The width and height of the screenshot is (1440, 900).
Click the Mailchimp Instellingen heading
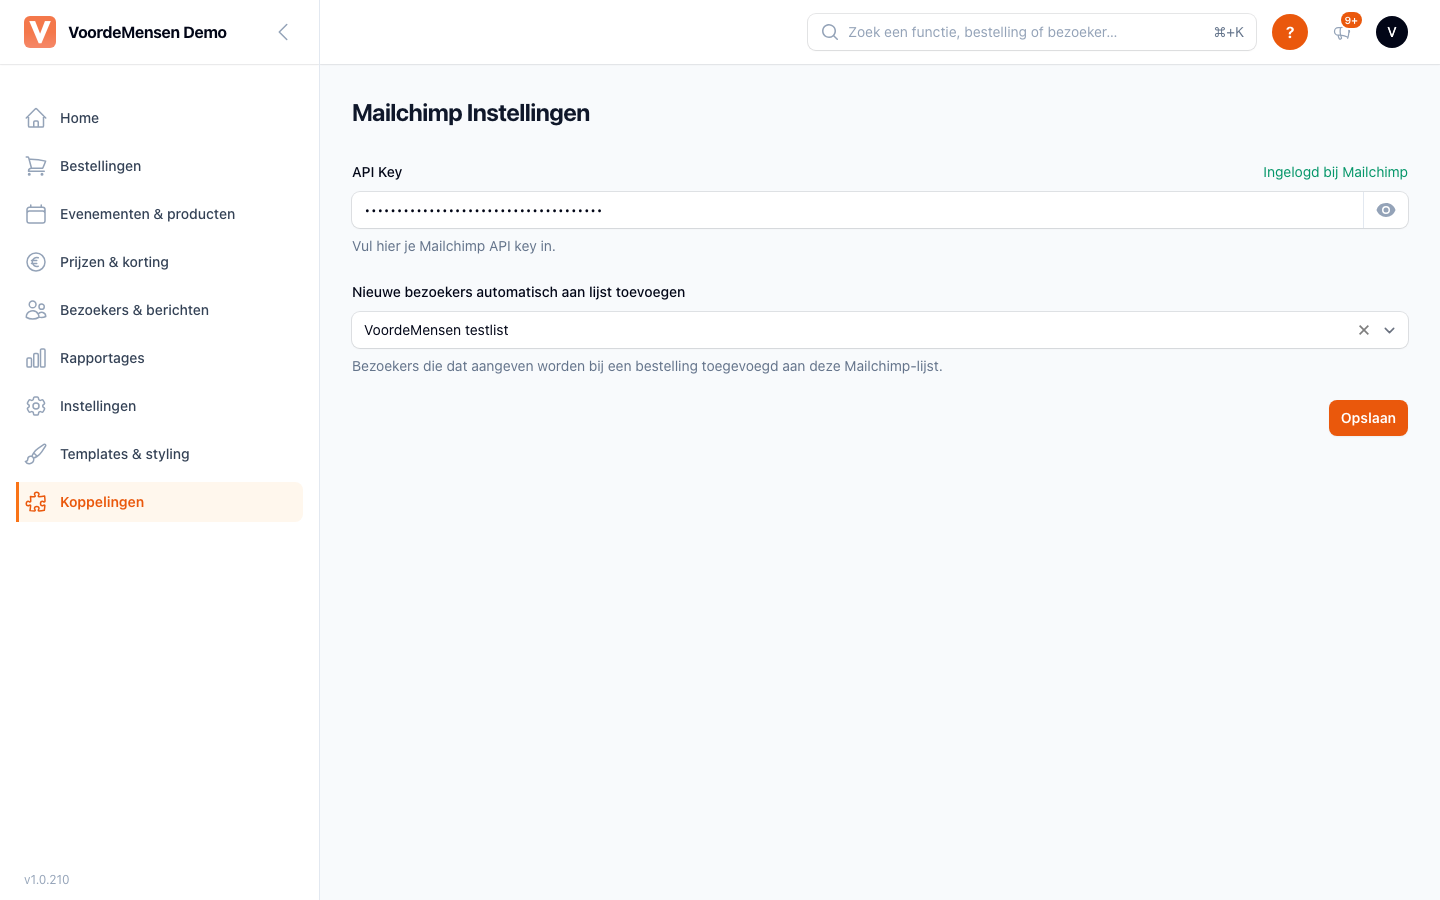[471, 113]
